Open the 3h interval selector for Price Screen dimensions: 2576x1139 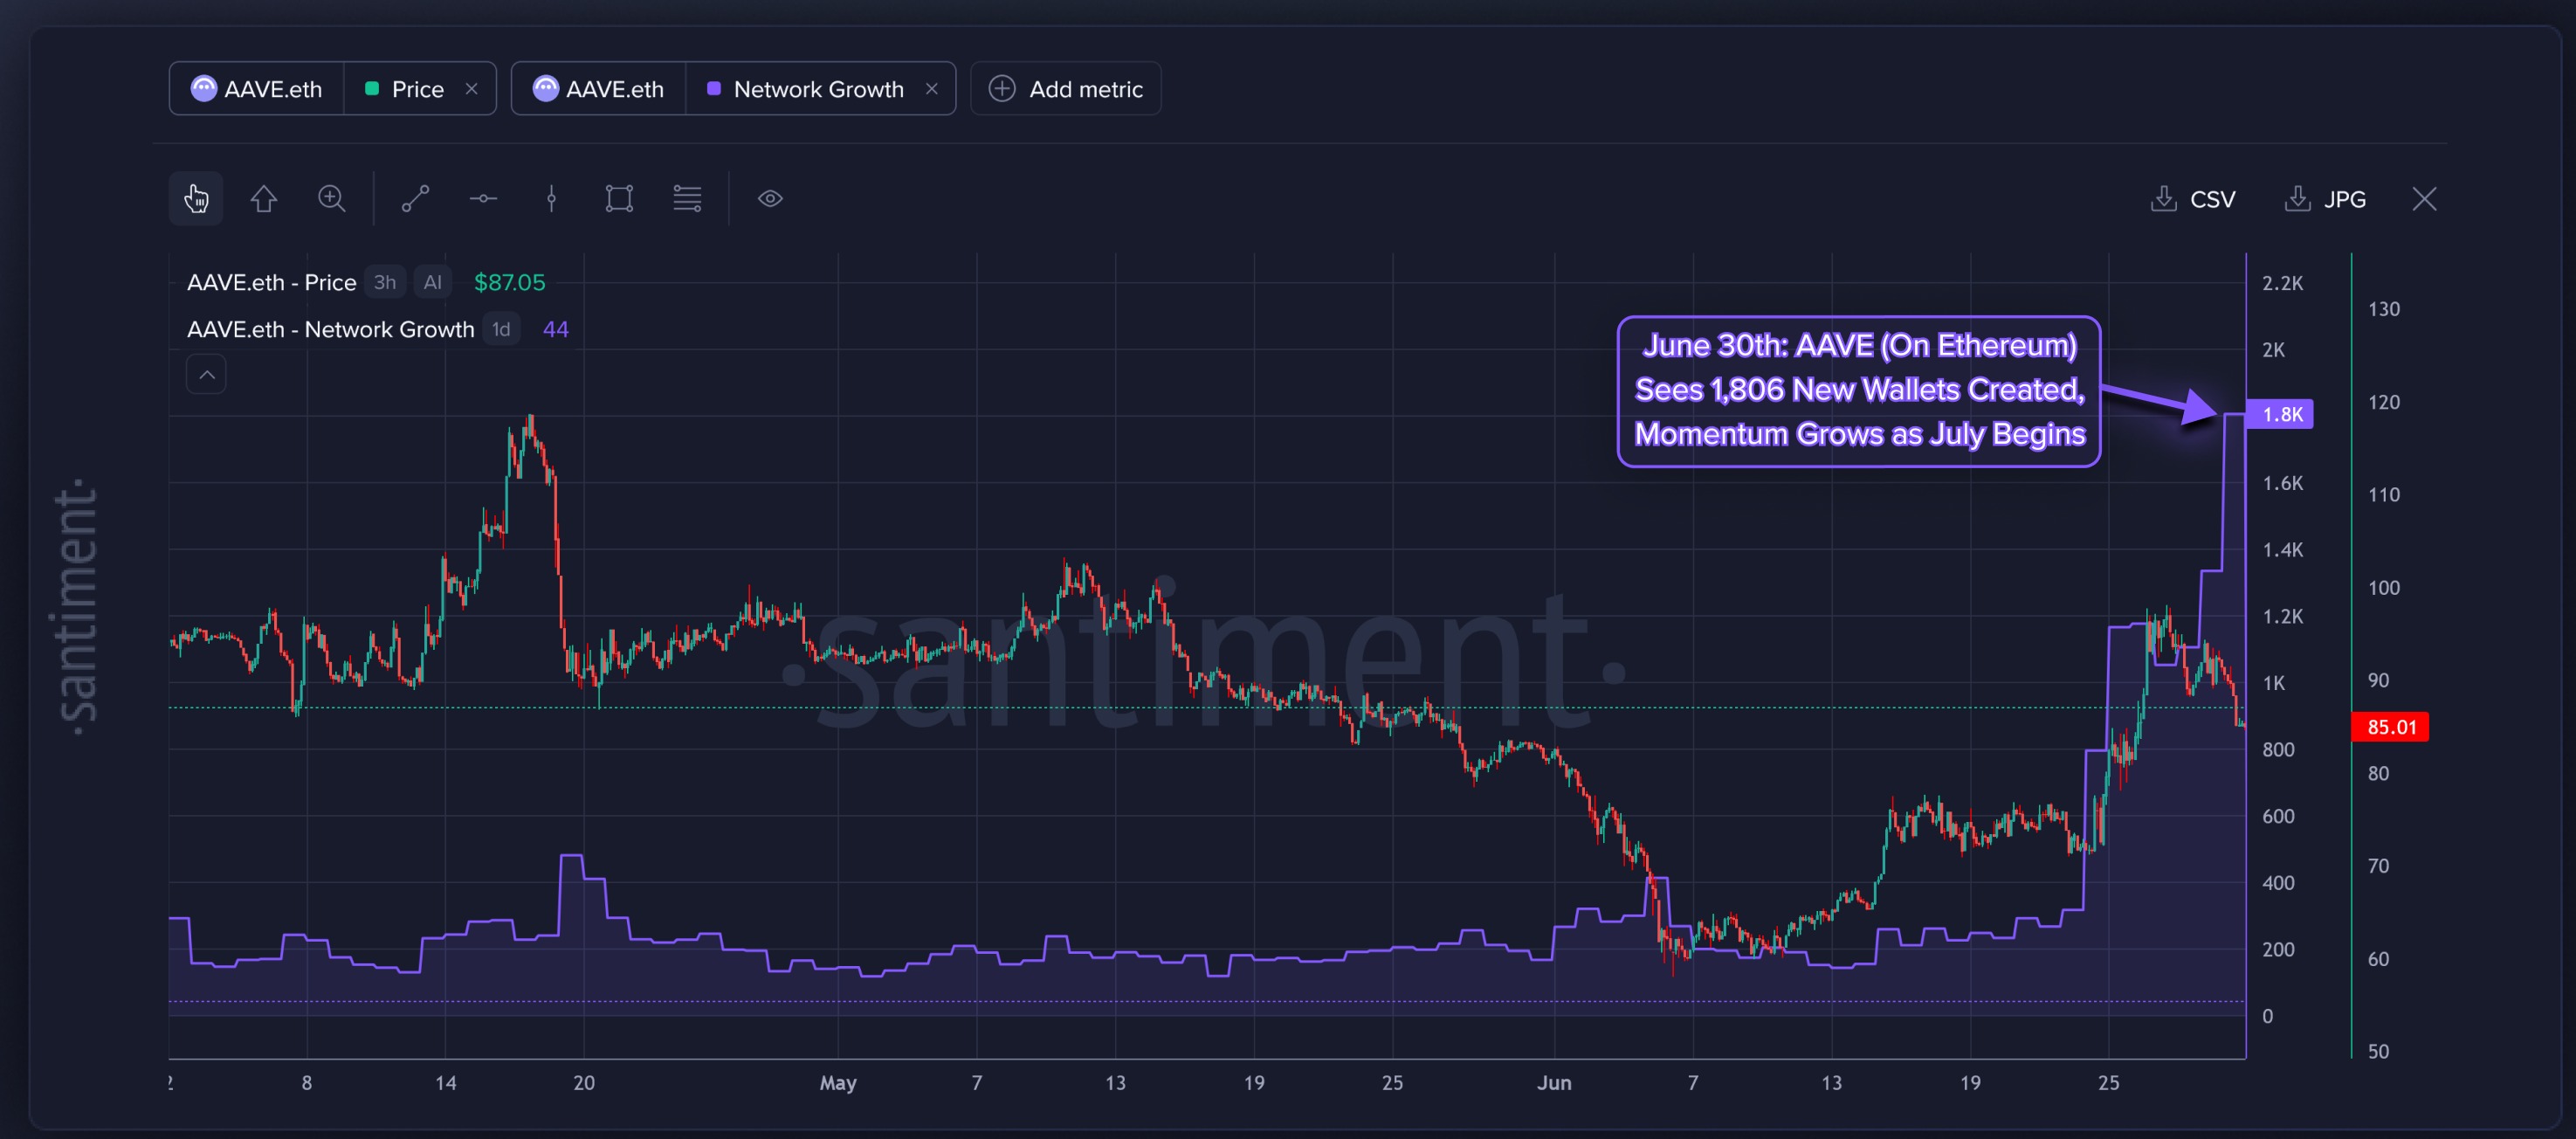pyautogui.click(x=385, y=283)
